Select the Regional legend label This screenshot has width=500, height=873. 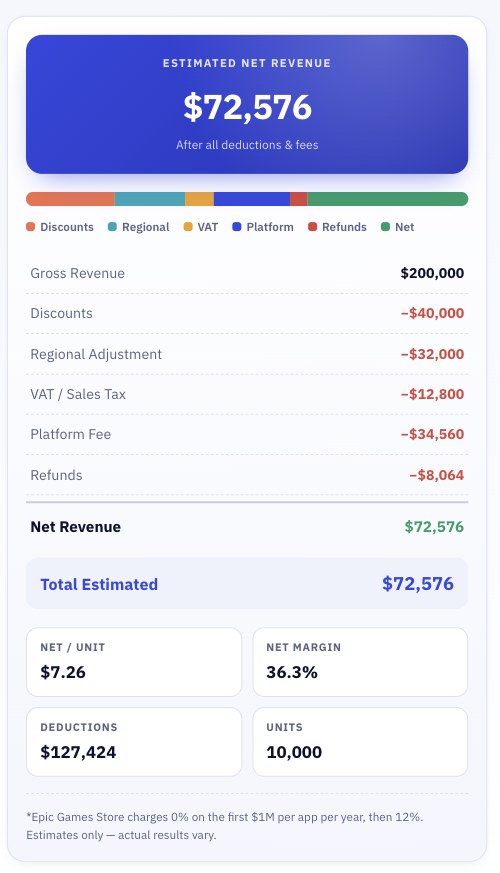[x=146, y=227]
